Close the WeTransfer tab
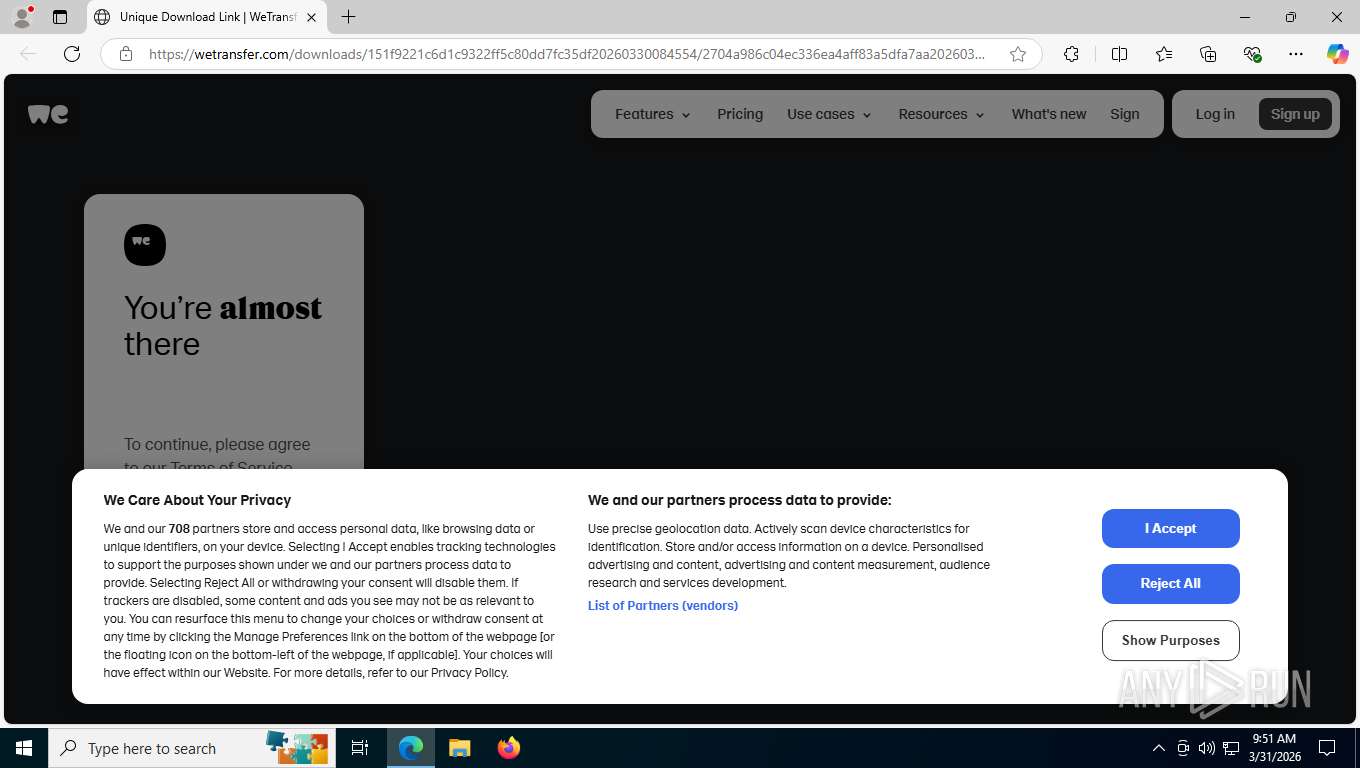The height and width of the screenshot is (768, 1360). coord(311,17)
